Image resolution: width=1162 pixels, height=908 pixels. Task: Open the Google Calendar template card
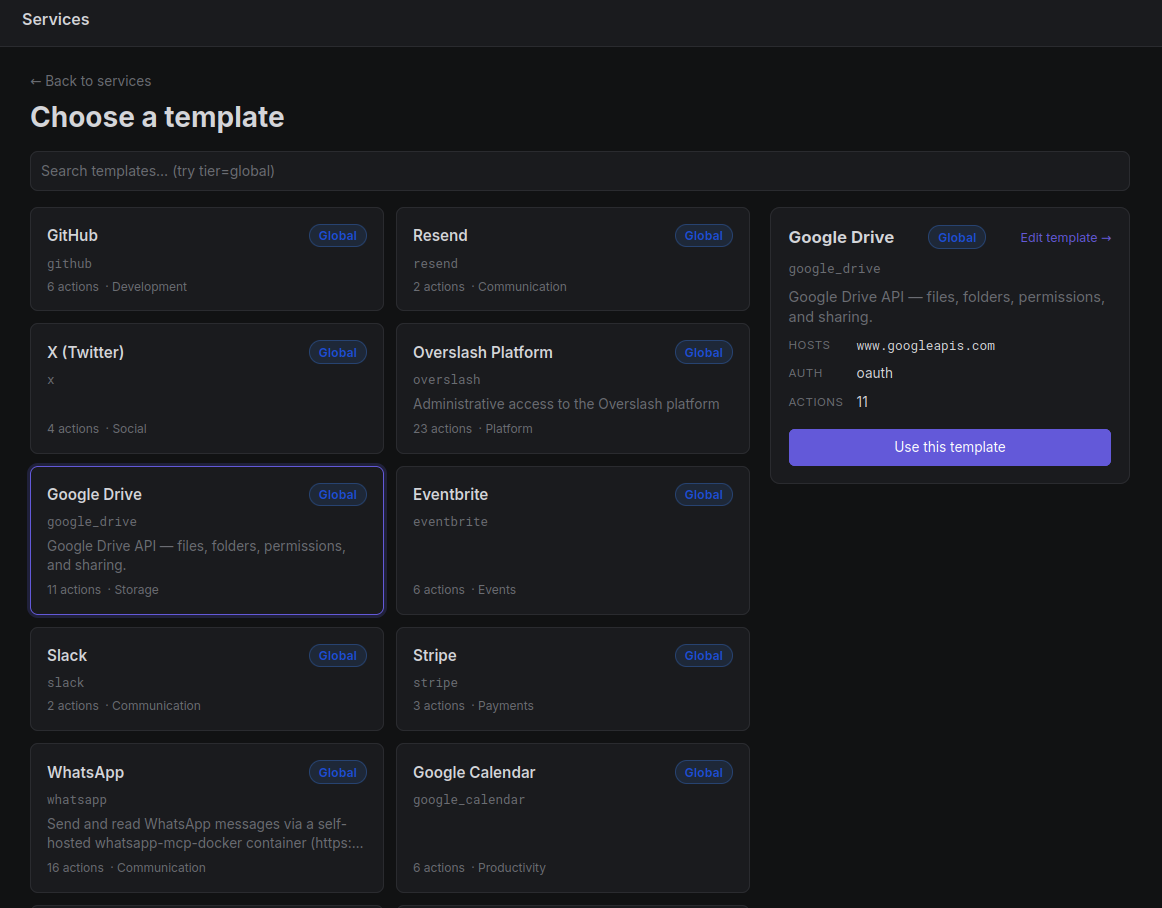(573, 818)
